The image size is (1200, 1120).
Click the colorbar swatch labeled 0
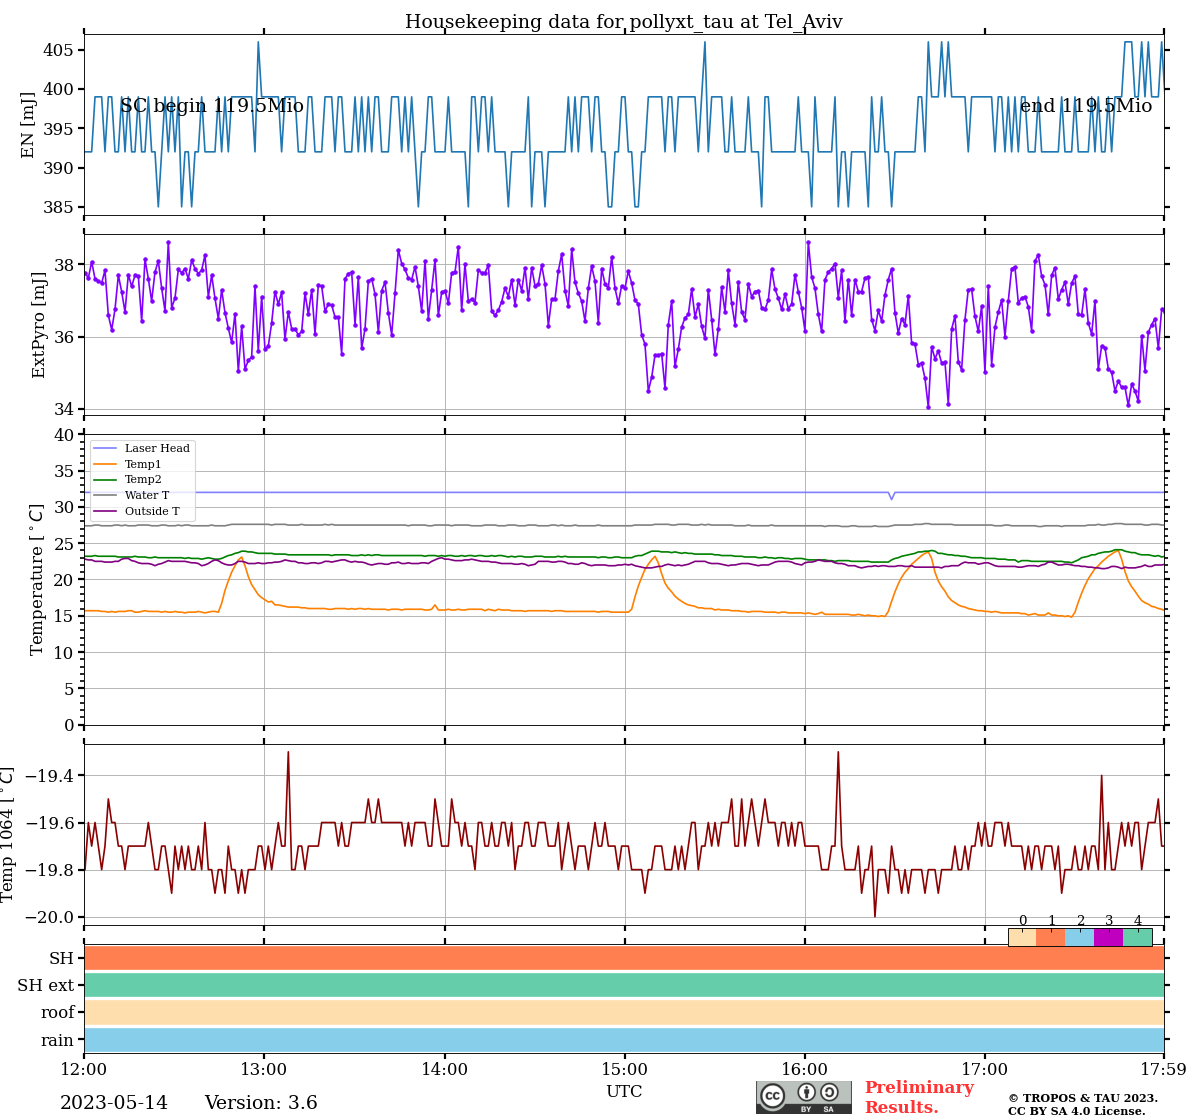[x=1022, y=937]
